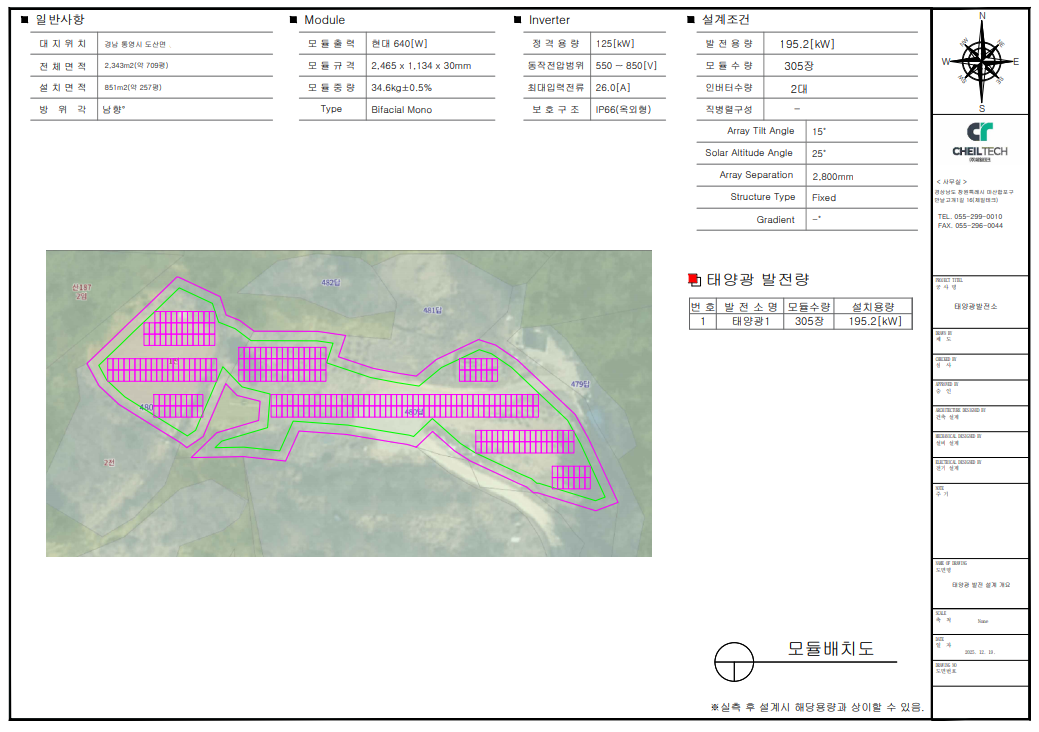Select the small bottom-right solar panel array
The height and width of the screenshot is (732, 1039).
coord(571,477)
